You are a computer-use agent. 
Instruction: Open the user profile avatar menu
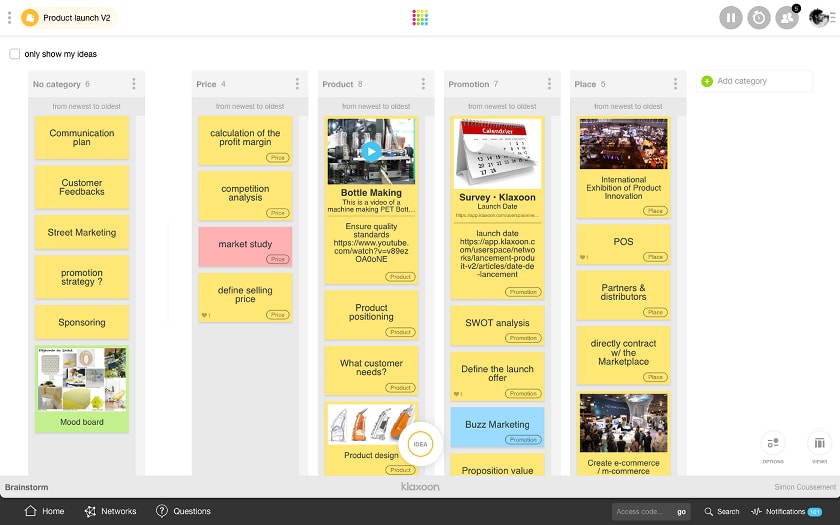point(821,18)
